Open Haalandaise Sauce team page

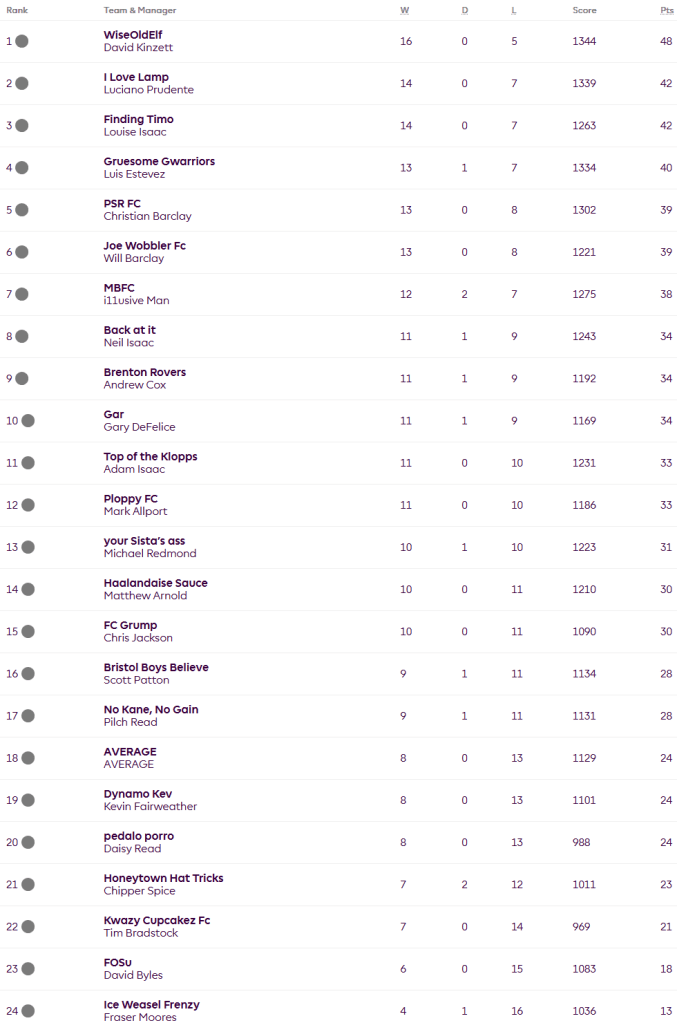(x=155, y=583)
